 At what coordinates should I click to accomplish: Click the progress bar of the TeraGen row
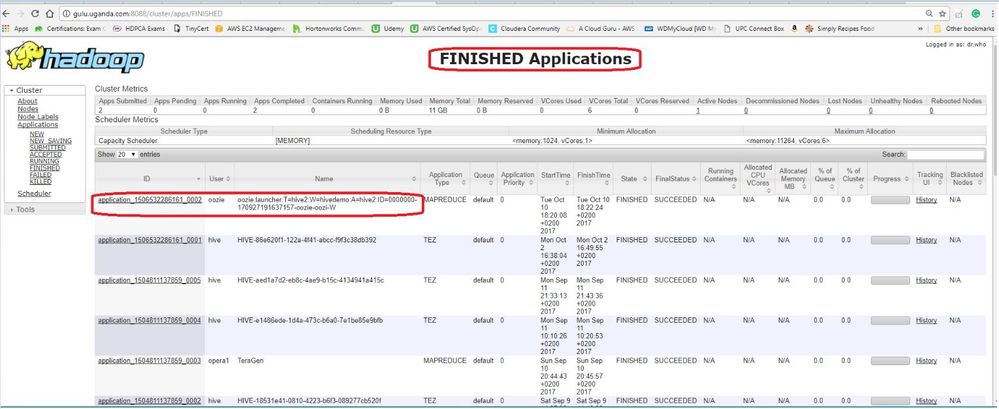[x=890, y=361]
